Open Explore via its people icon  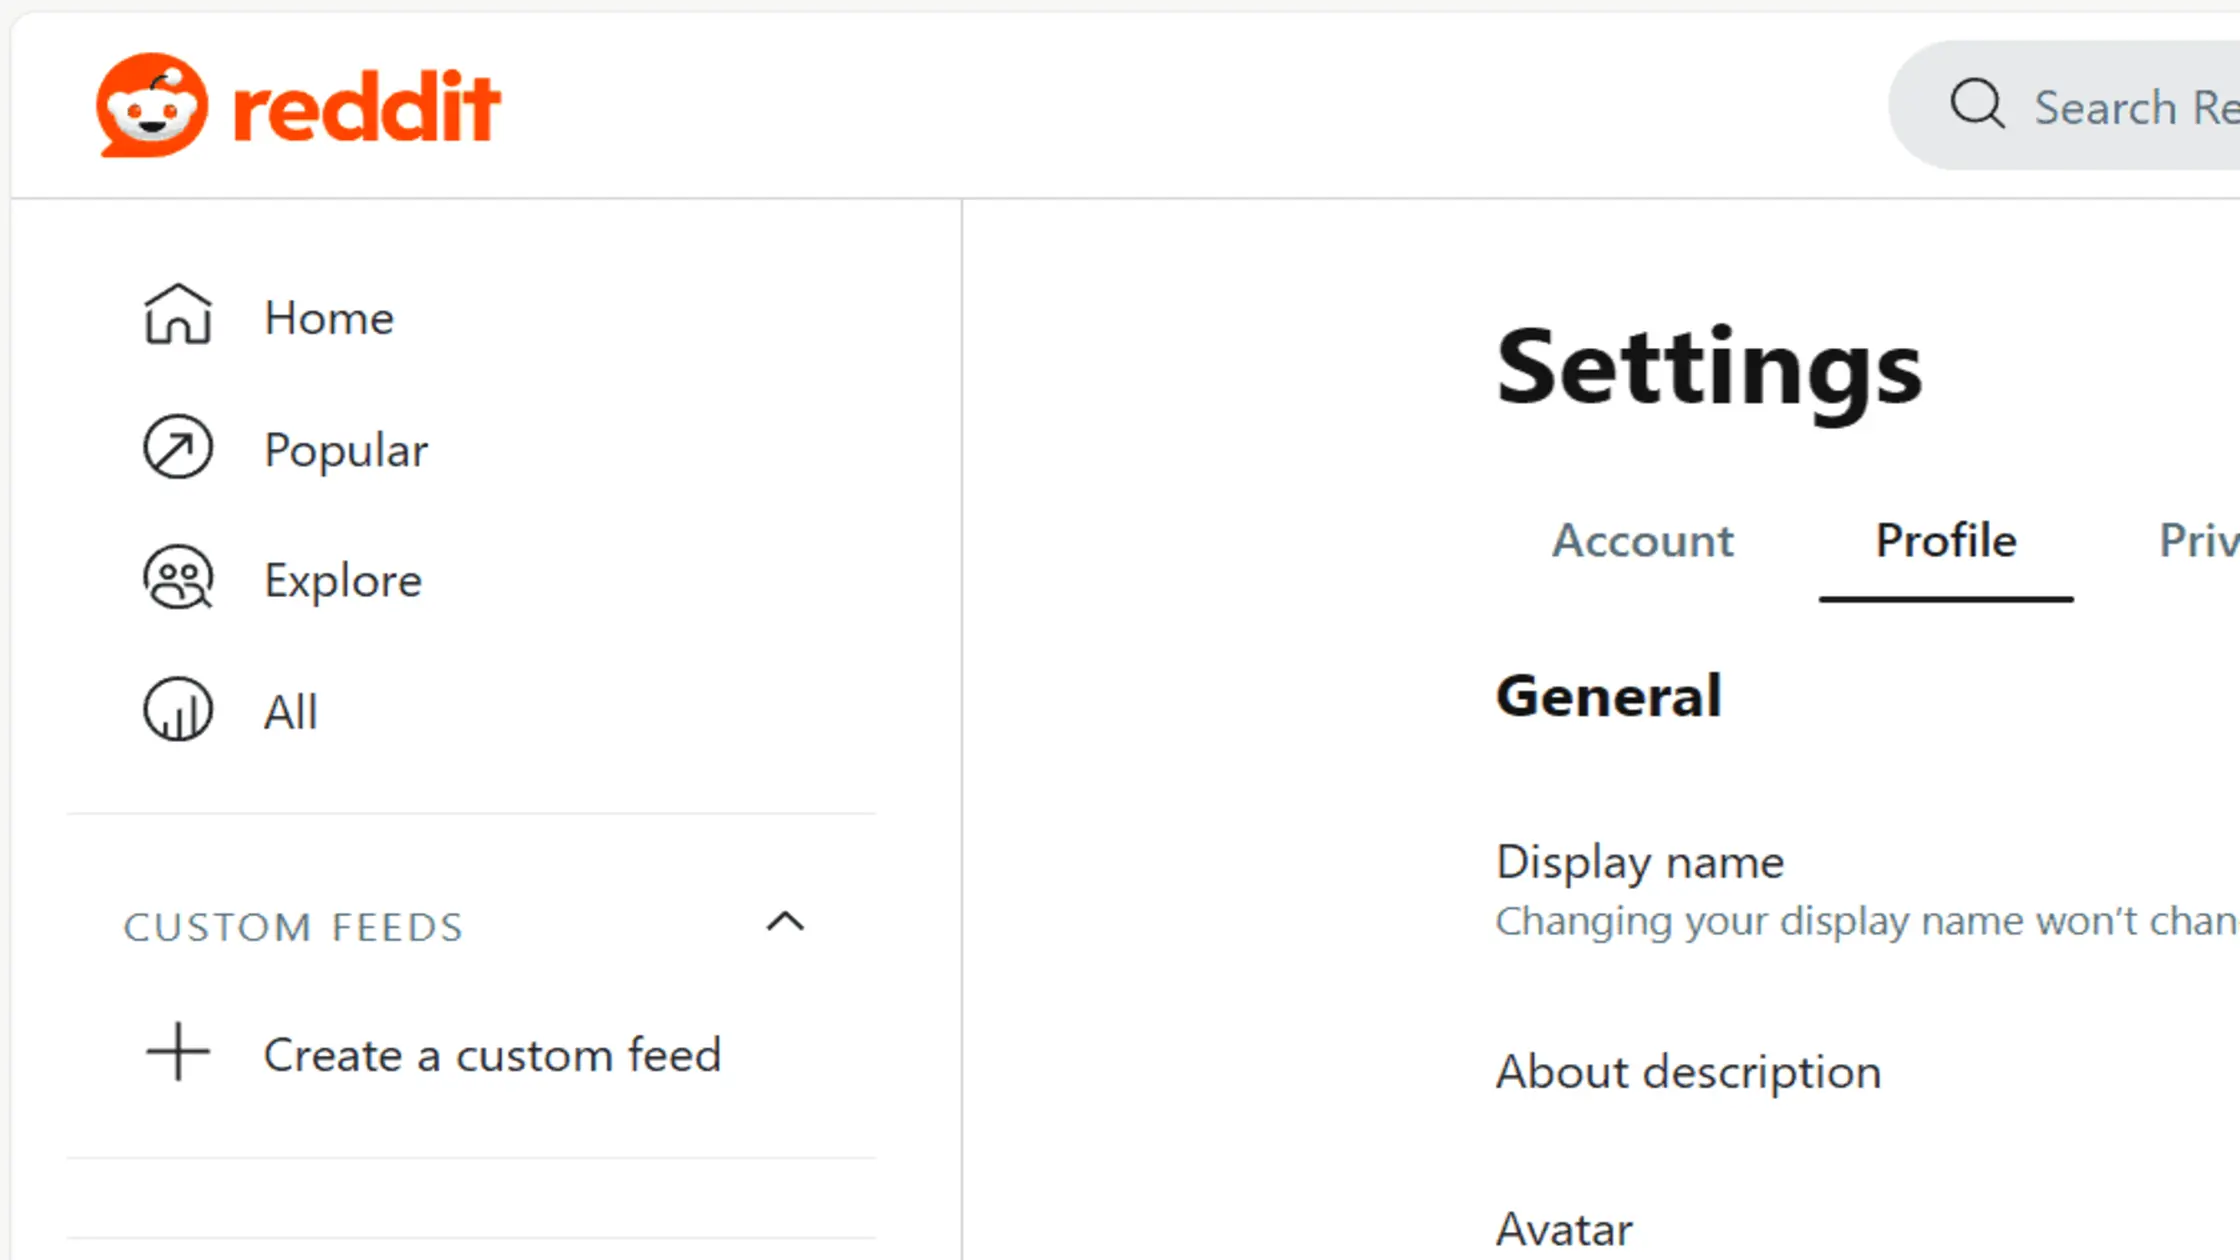178,578
